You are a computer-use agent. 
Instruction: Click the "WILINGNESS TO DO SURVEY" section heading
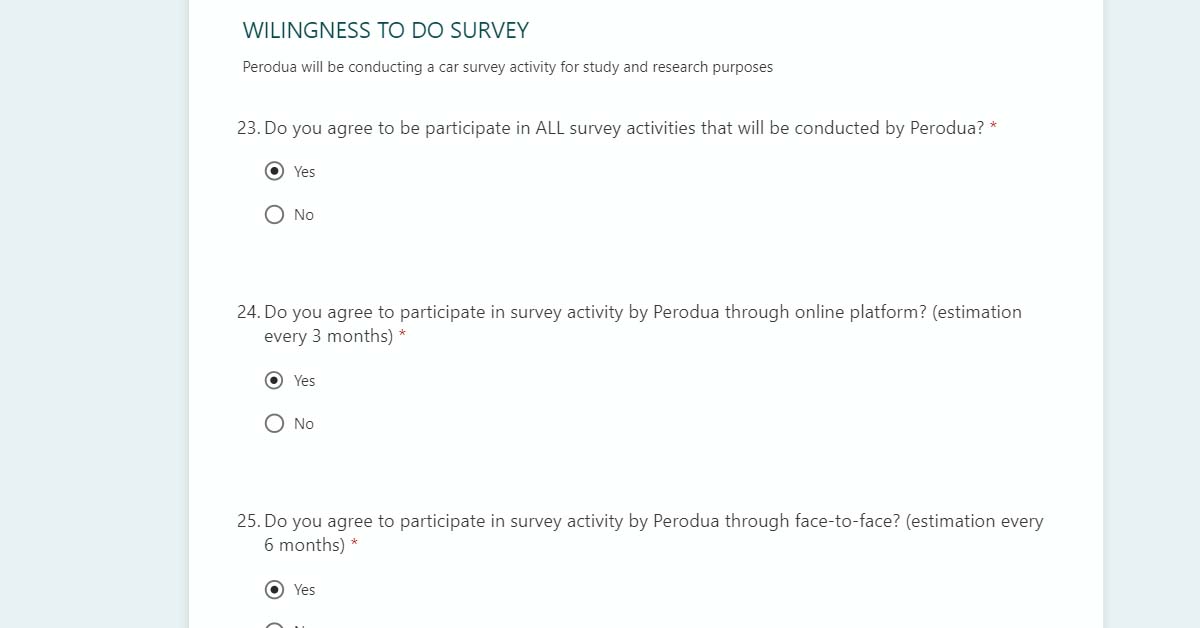click(385, 31)
